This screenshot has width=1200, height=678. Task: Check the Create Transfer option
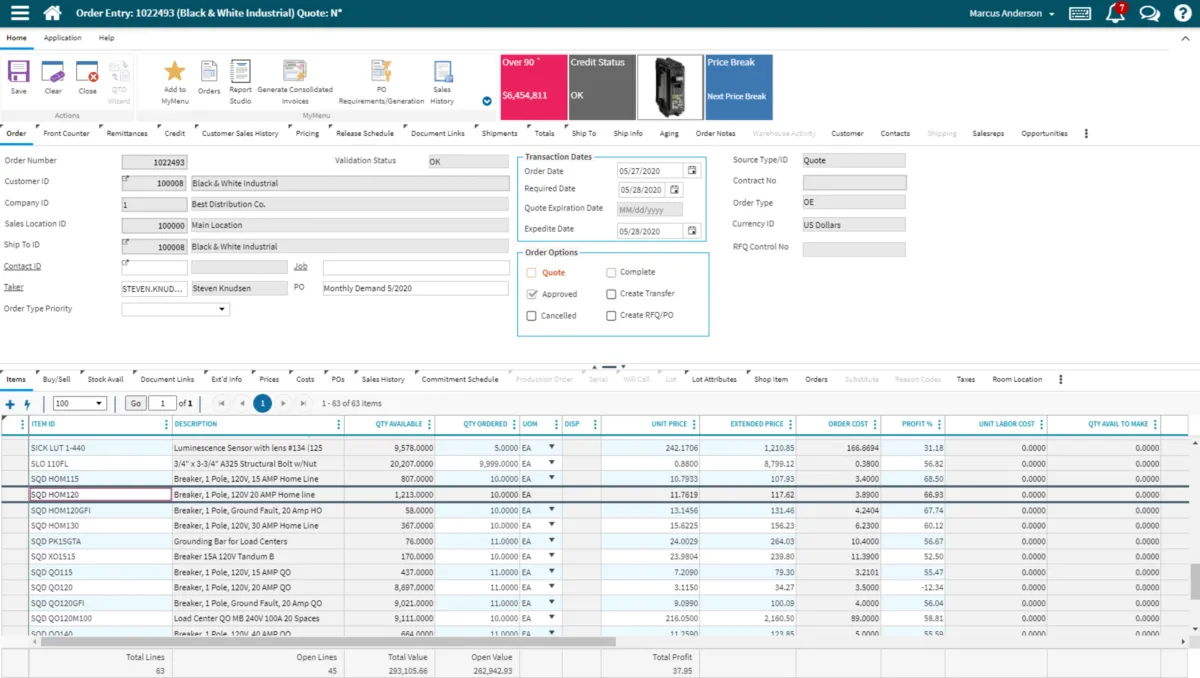click(611, 294)
